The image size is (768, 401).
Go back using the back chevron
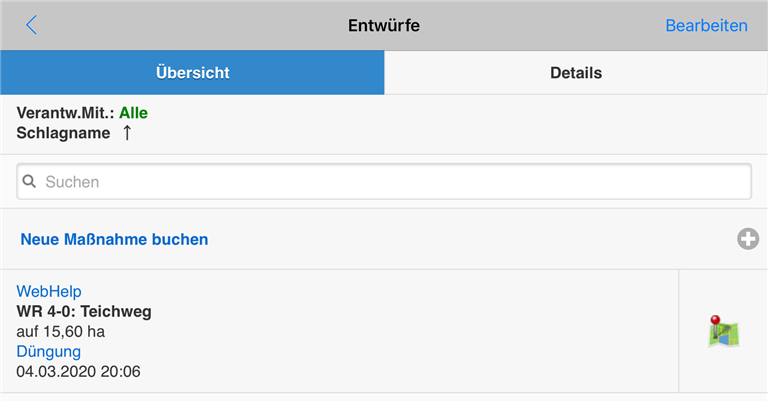click(31, 25)
